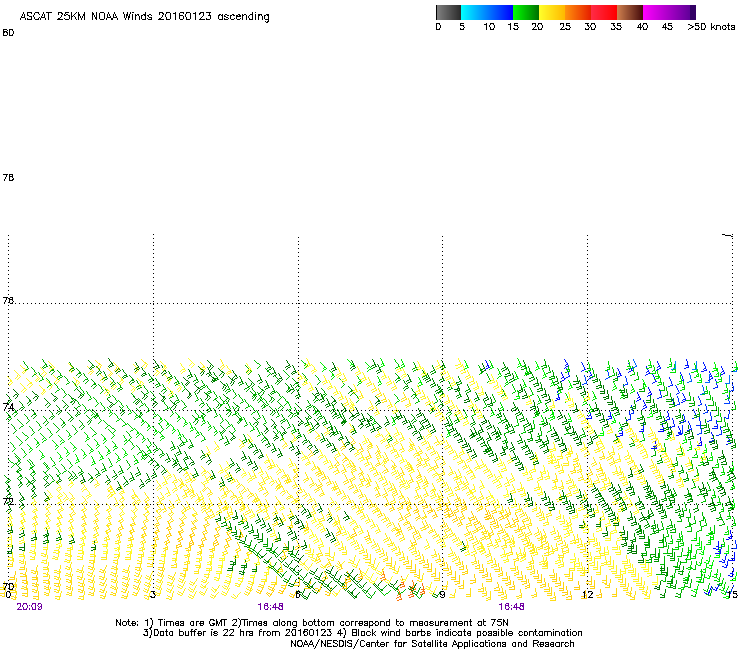Click the 'Data buffer is 22 hrs' note line
Screen dimensions: 740x650
point(362,633)
